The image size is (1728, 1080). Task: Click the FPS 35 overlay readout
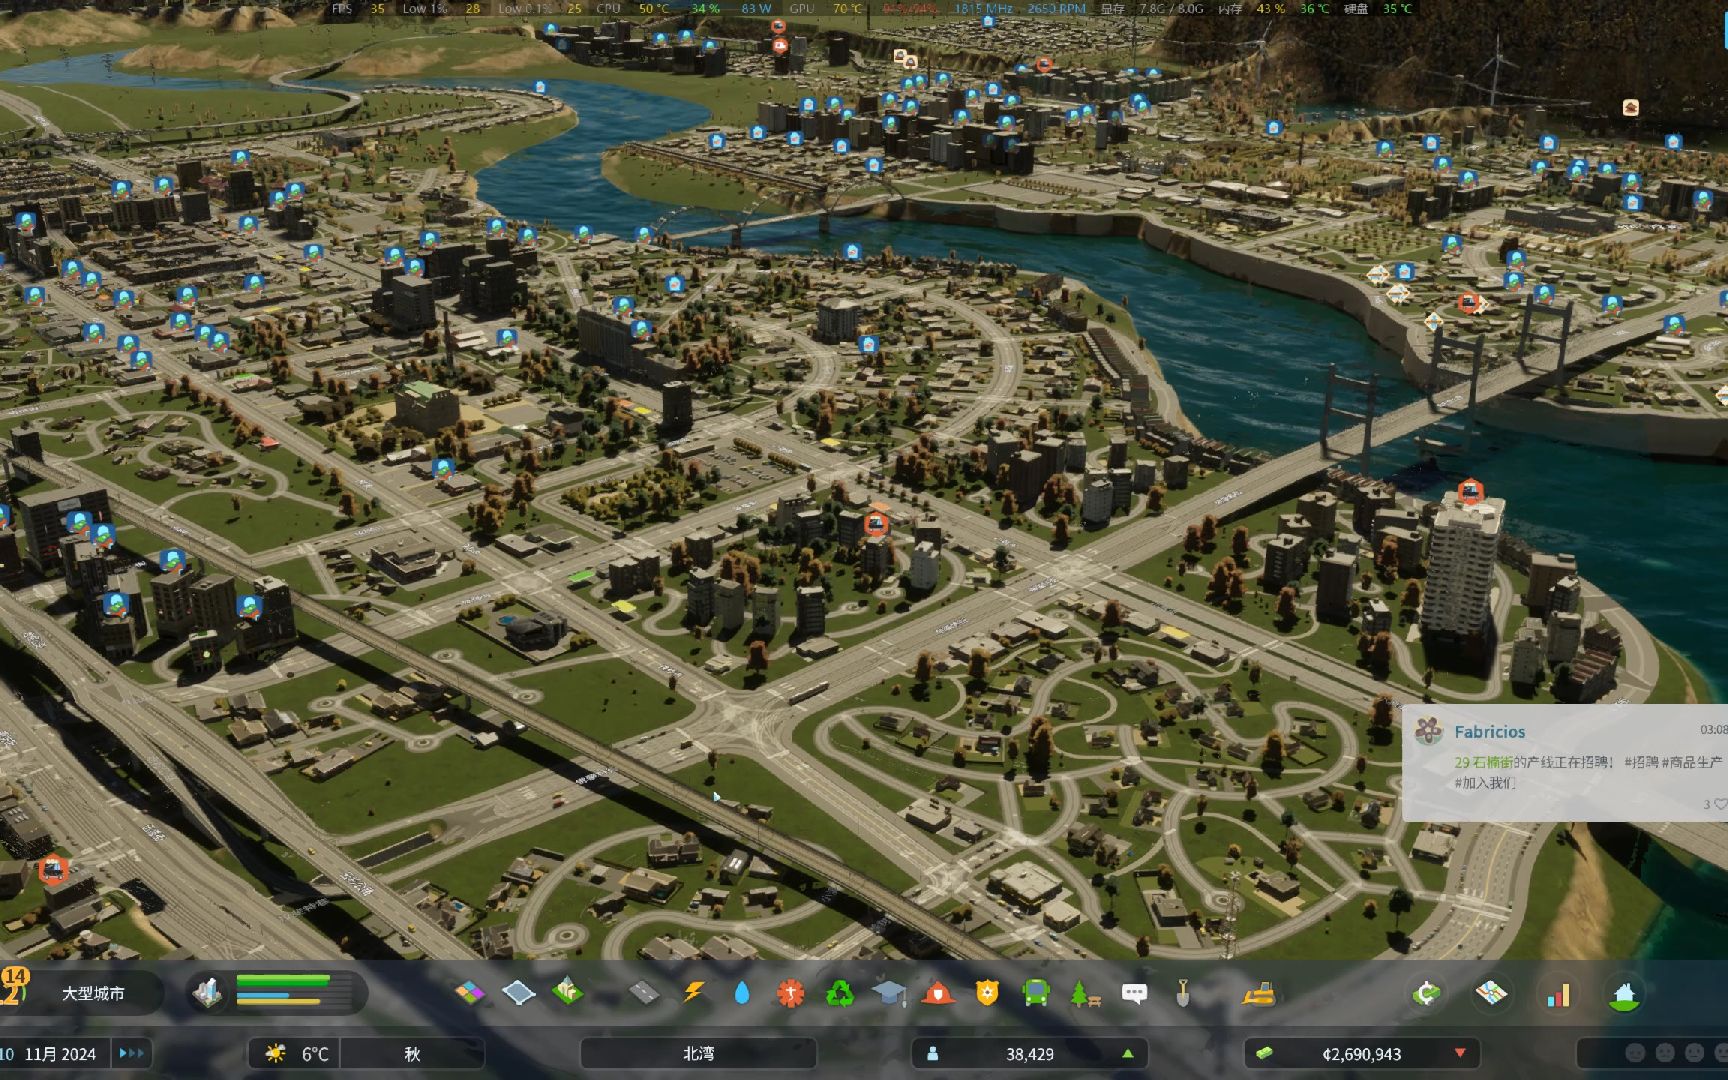[x=357, y=8]
